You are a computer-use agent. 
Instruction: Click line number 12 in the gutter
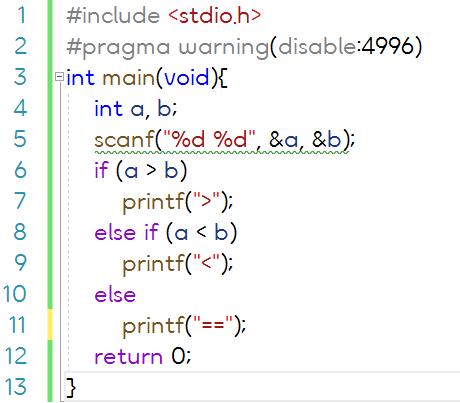click(x=16, y=356)
